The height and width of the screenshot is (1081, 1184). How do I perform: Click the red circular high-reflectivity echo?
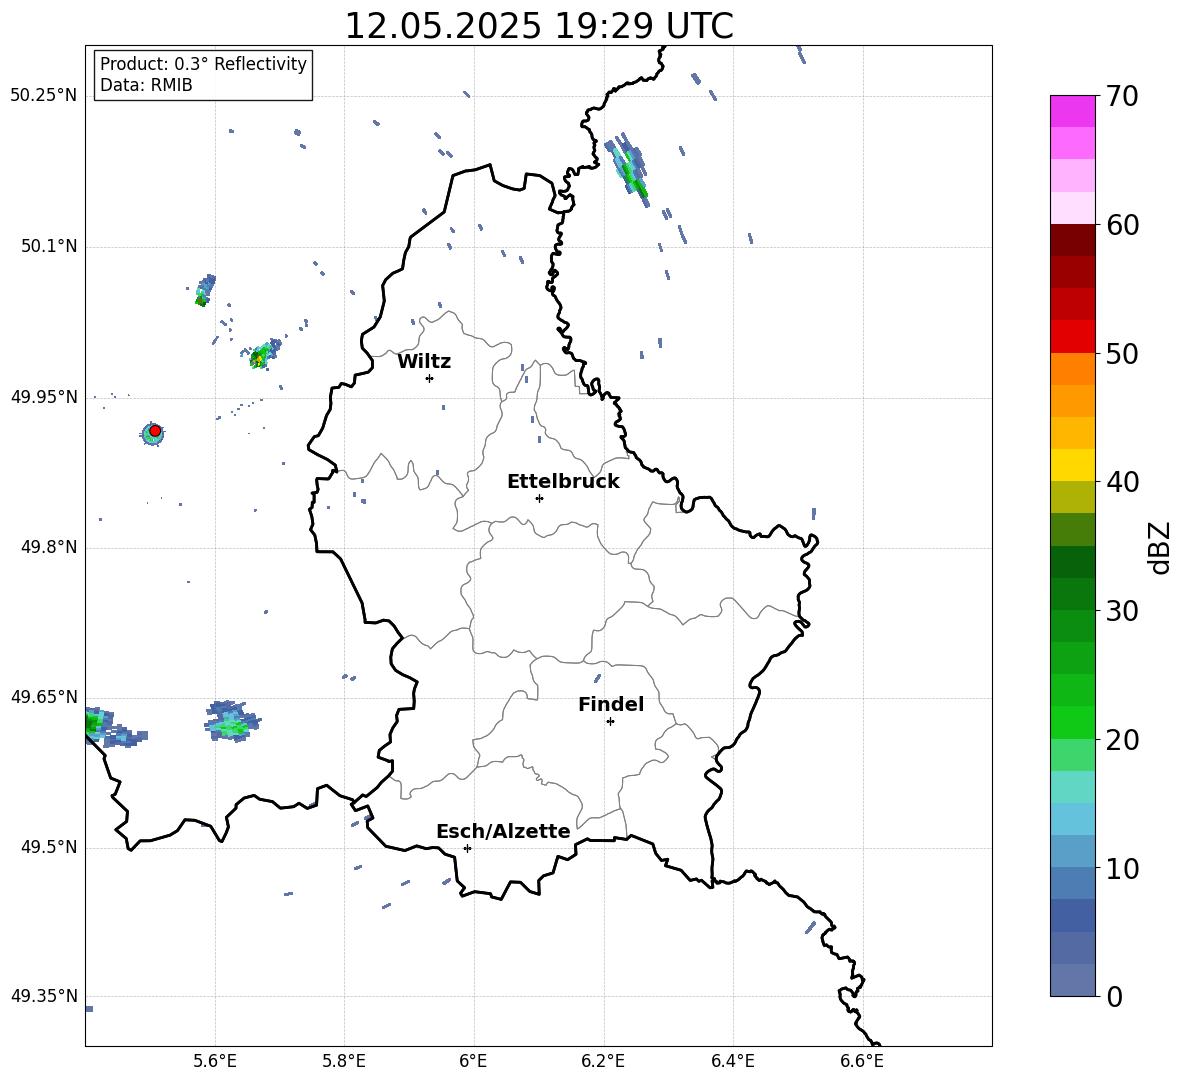pyautogui.click(x=155, y=431)
